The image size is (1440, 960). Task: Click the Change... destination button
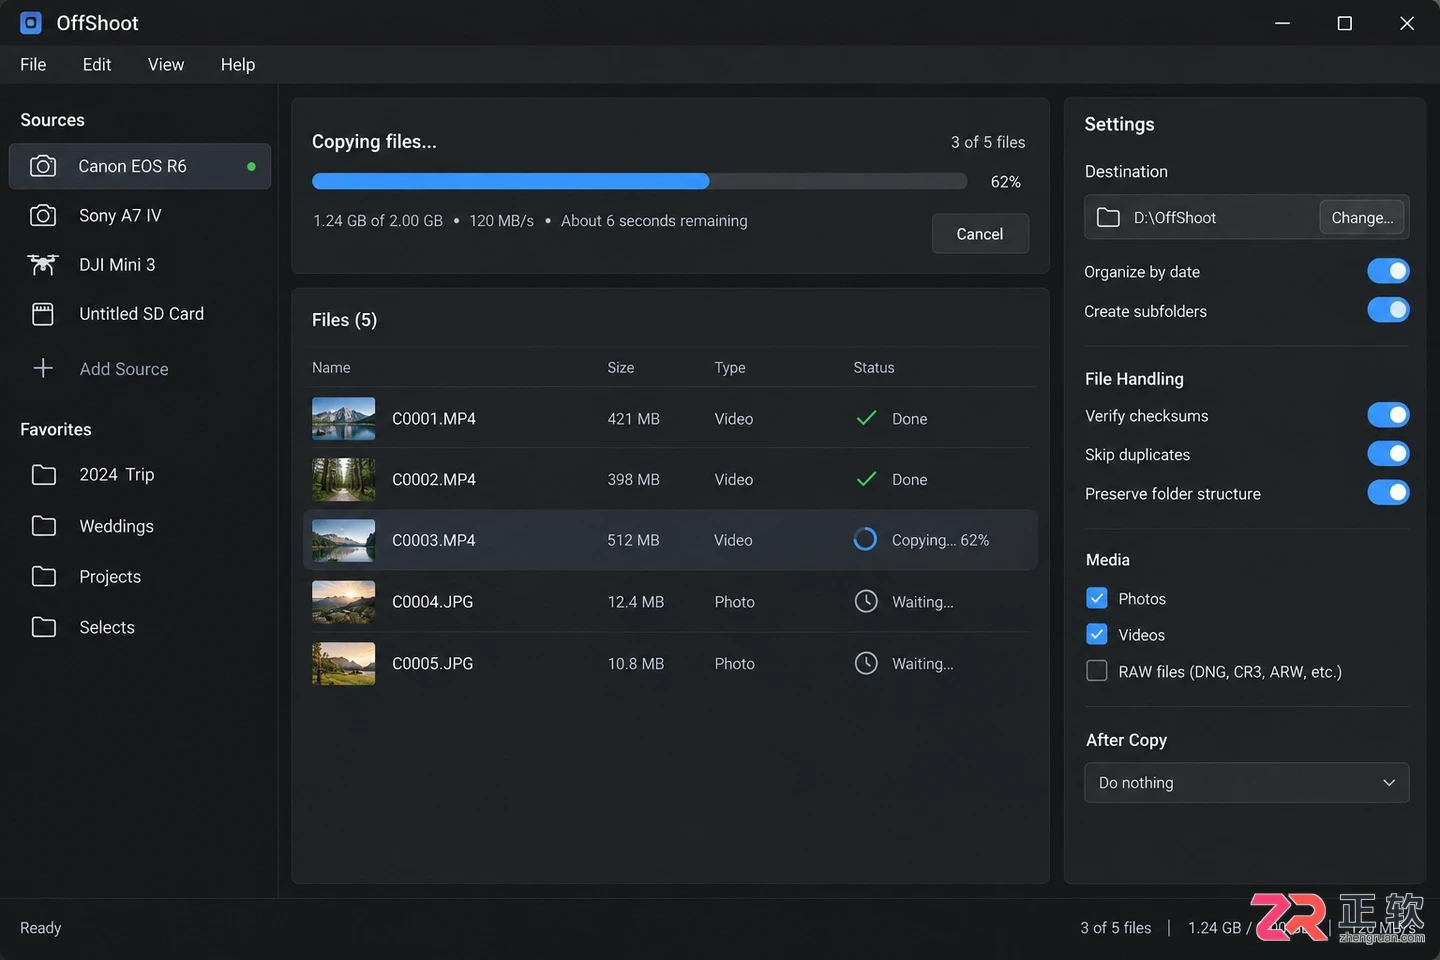[x=1362, y=217]
